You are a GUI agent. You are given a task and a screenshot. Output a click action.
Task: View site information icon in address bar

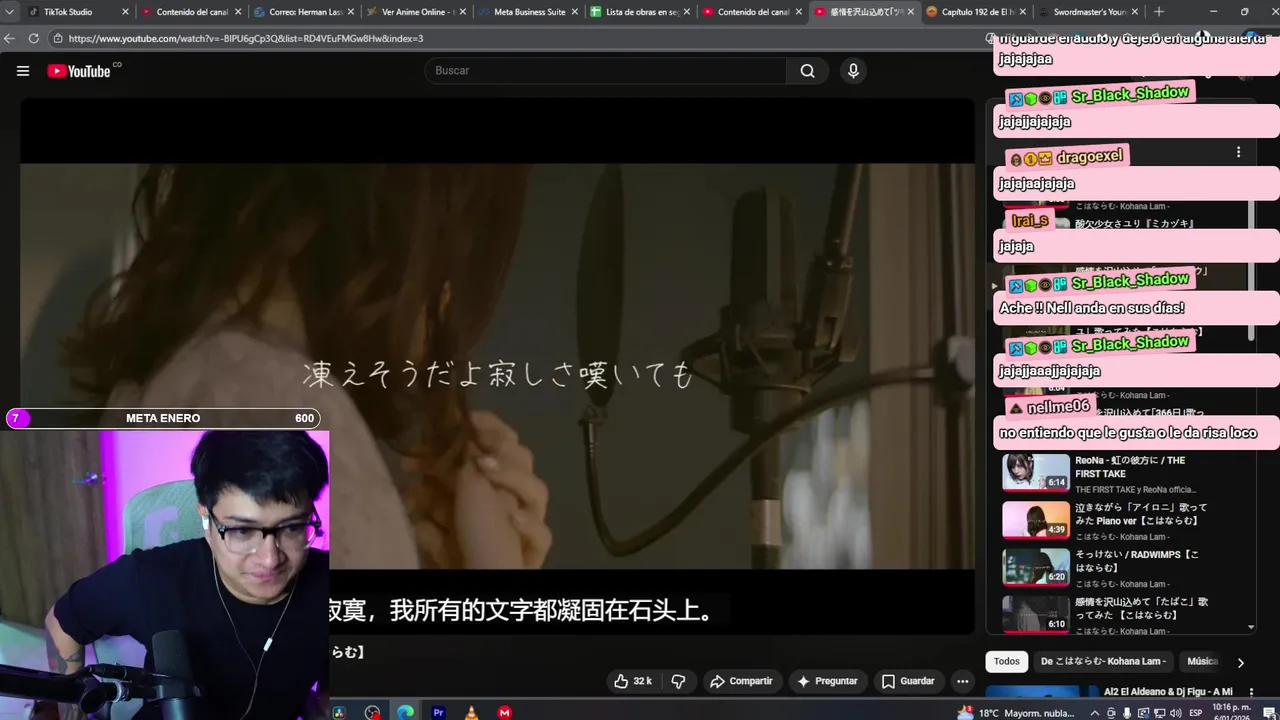58,38
